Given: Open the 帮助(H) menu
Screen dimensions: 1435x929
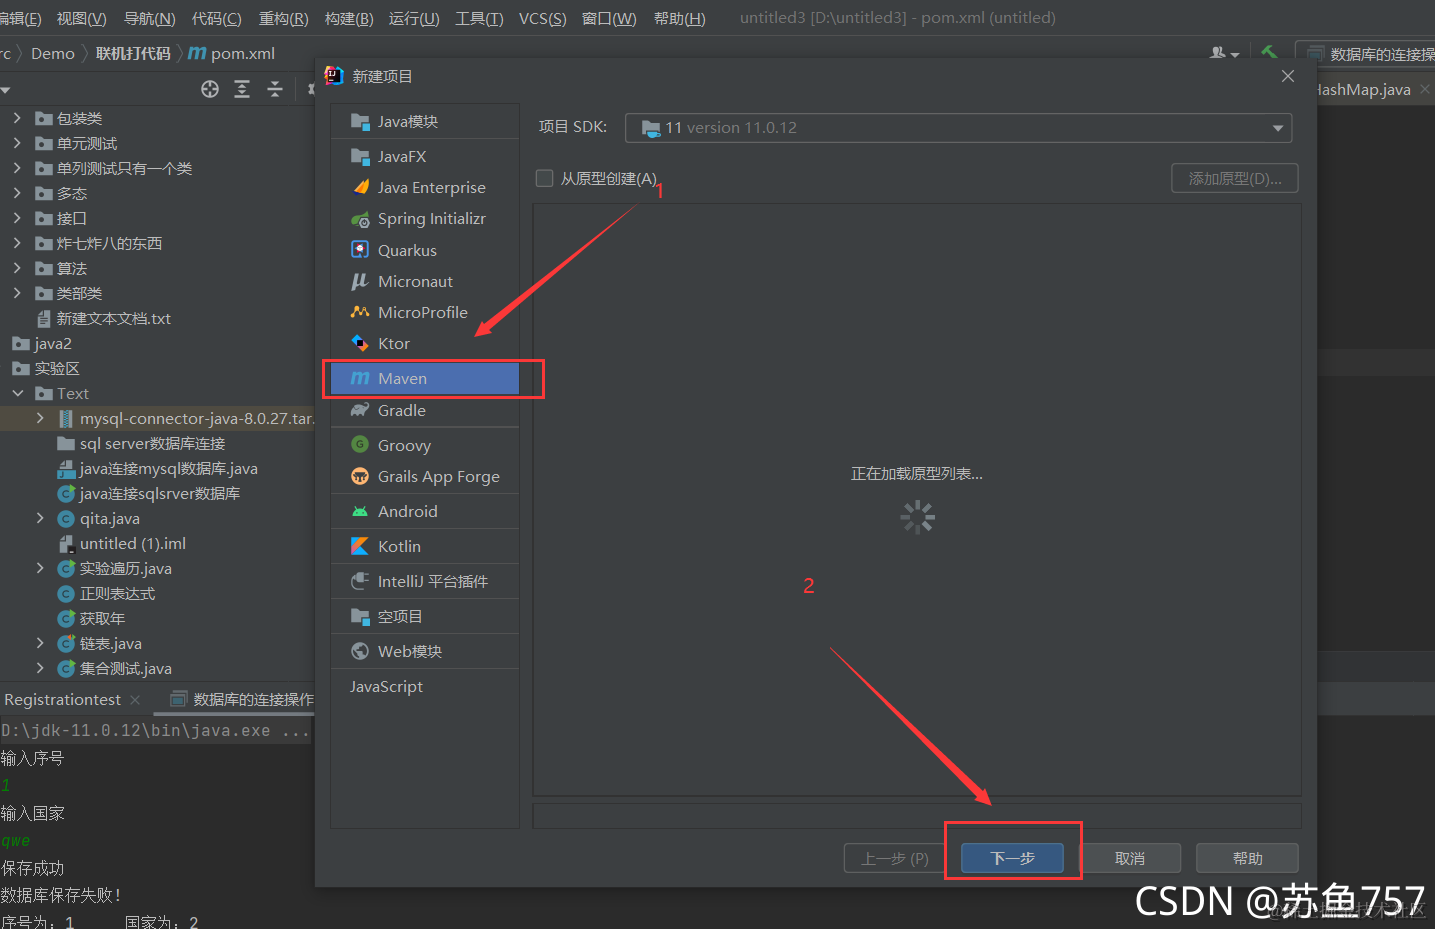Looking at the screenshot, I should [x=680, y=18].
